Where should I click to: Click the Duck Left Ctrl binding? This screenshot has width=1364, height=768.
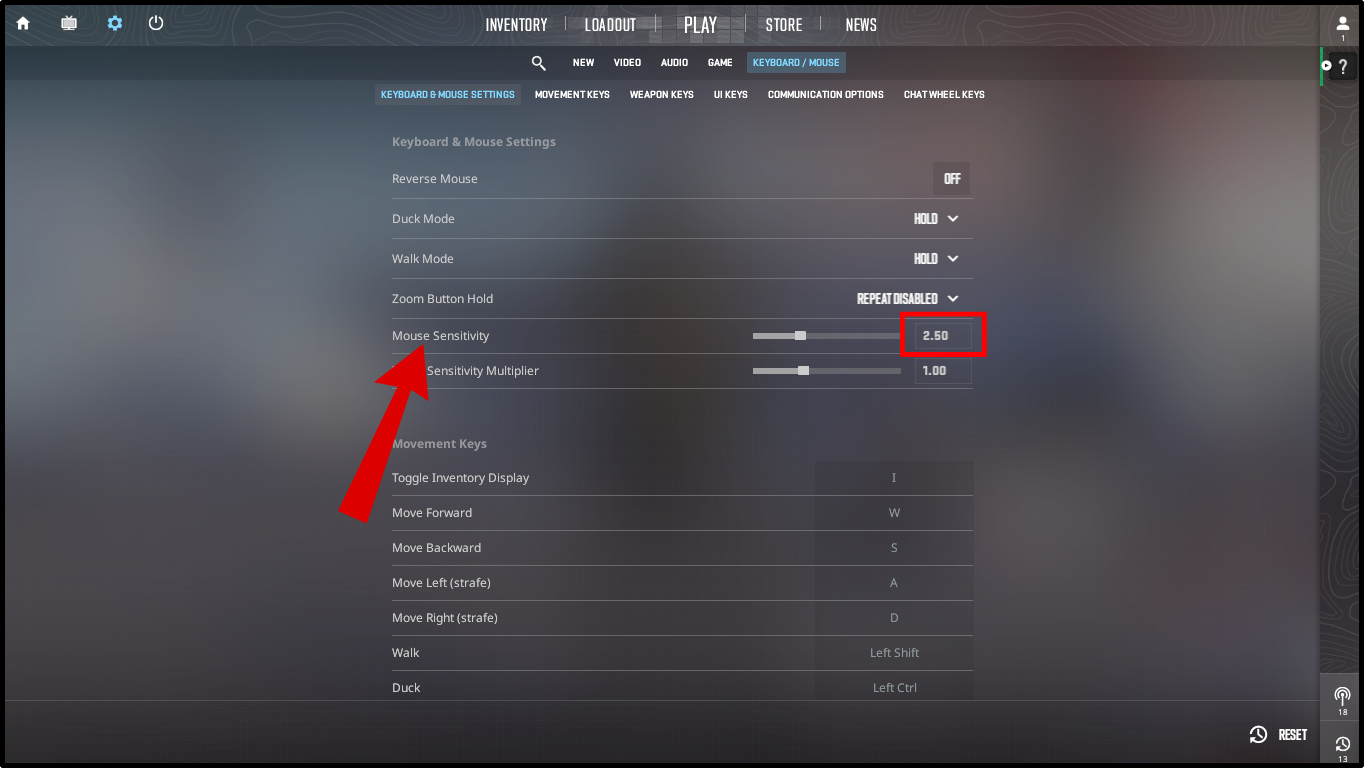pyautogui.click(x=894, y=688)
